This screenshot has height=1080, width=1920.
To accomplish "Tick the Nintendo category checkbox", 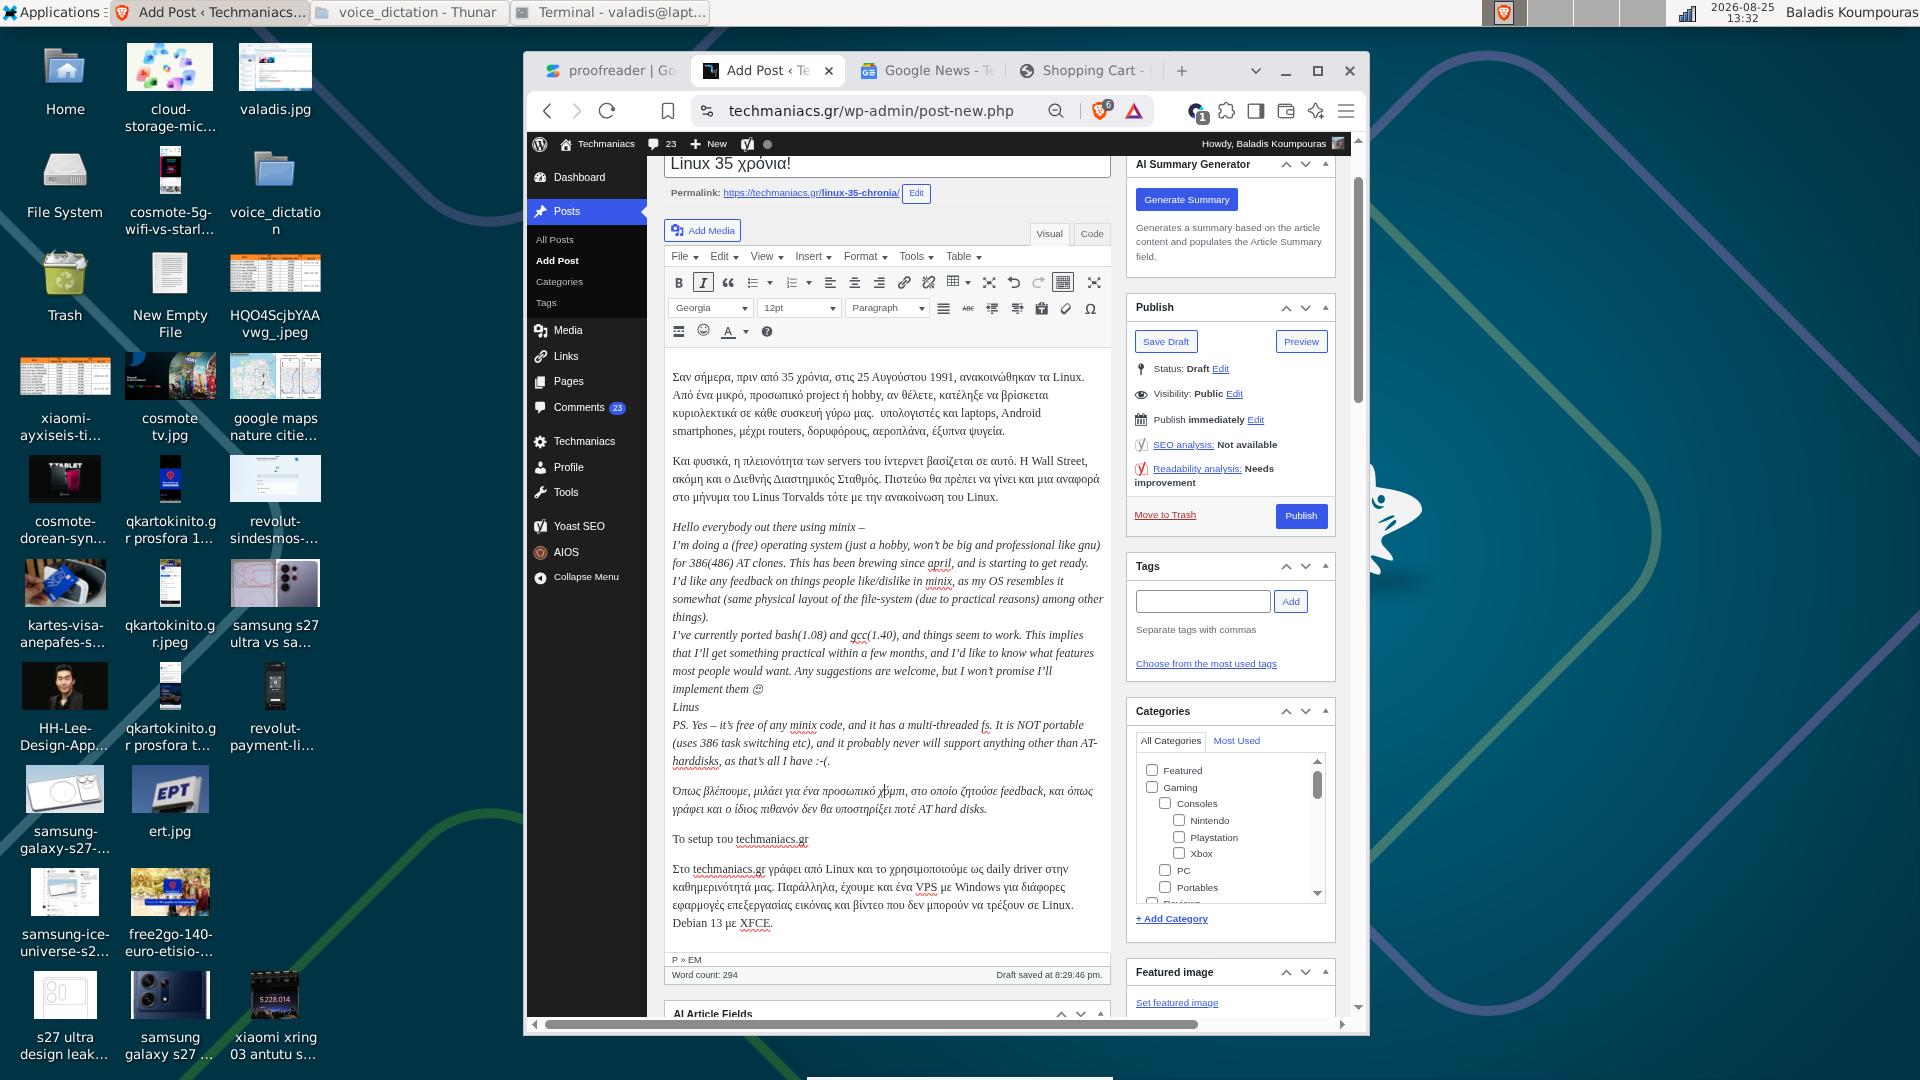I will (x=1179, y=820).
